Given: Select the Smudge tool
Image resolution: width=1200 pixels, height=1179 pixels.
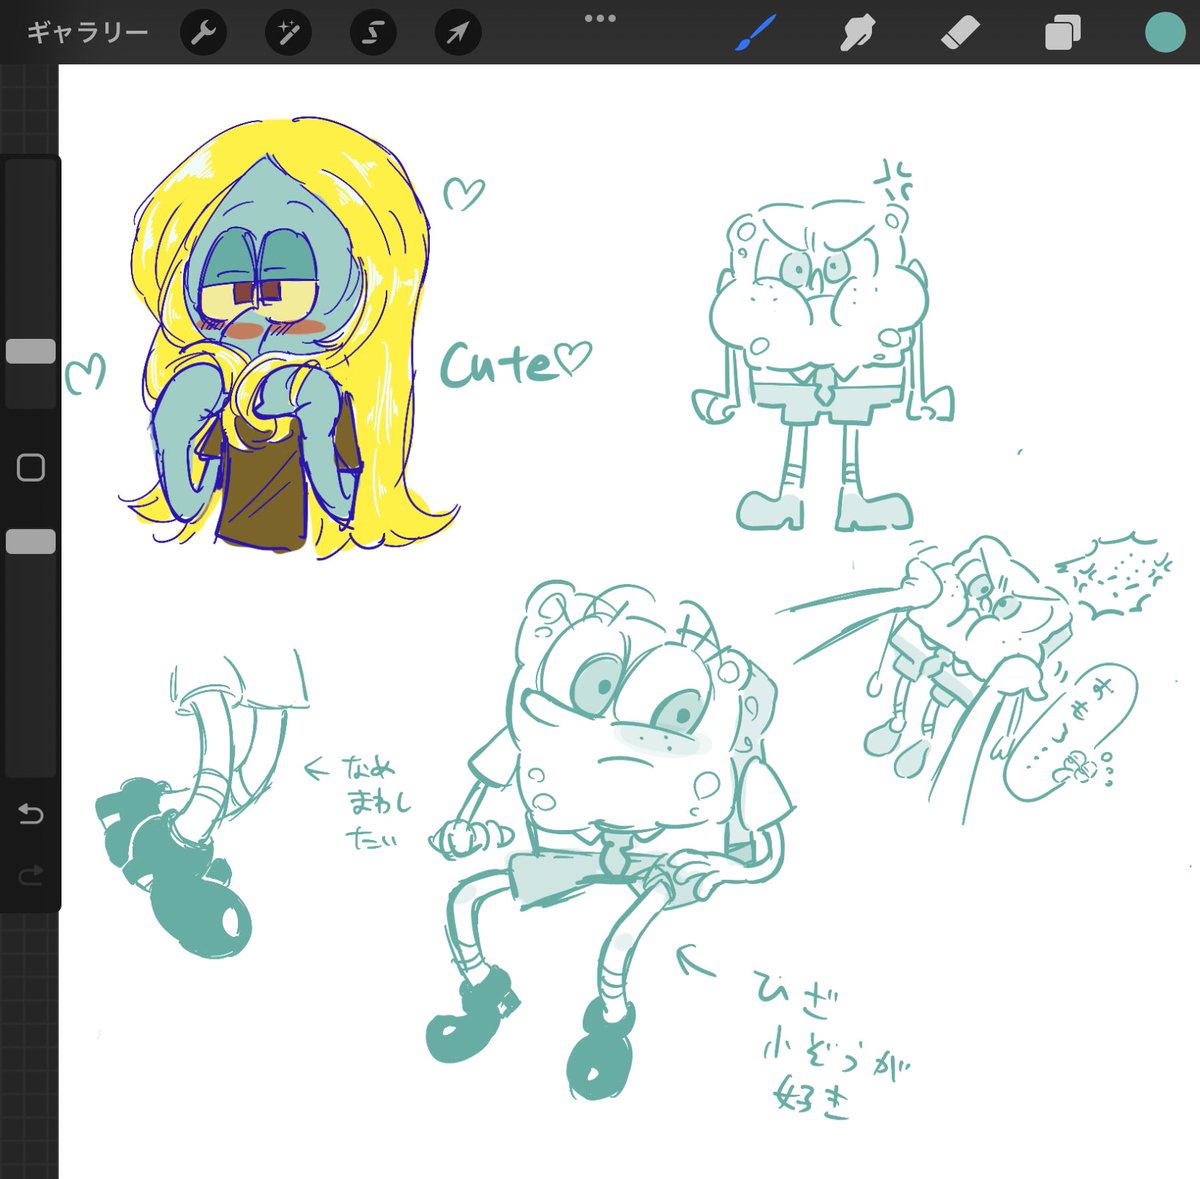Looking at the screenshot, I should pos(858,33).
